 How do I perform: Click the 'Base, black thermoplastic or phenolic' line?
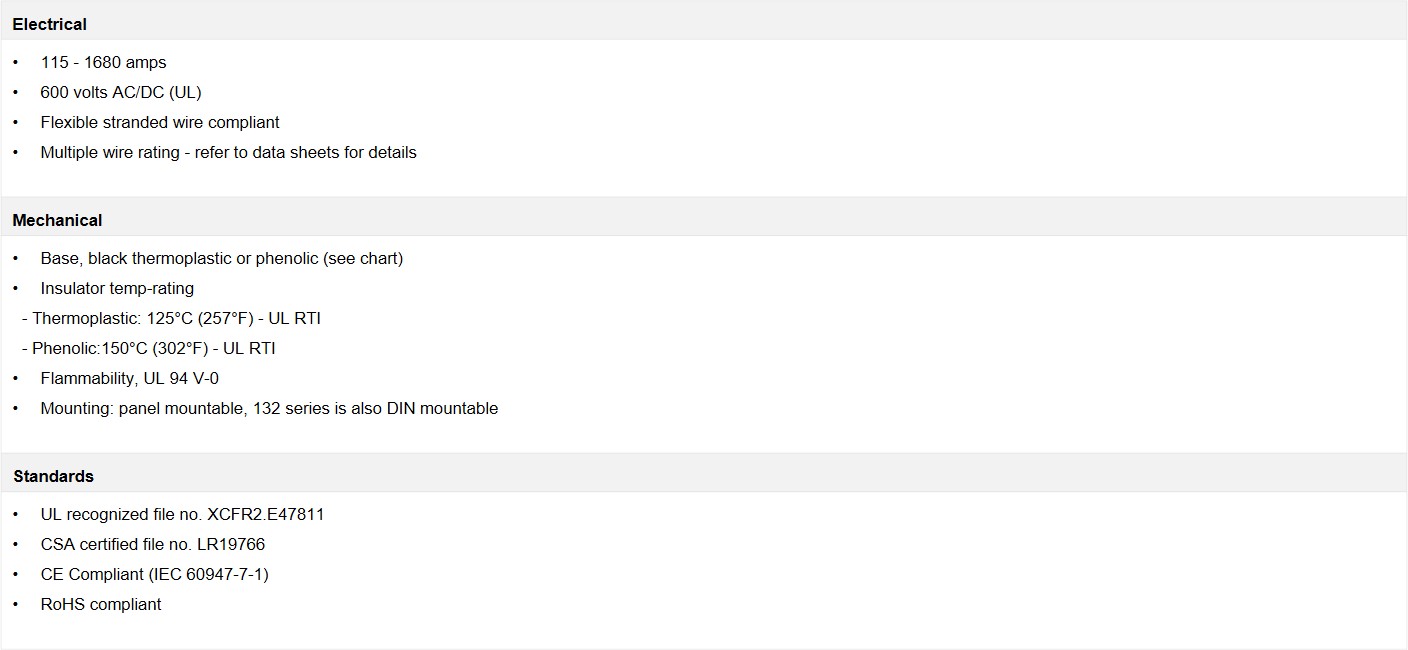pos(222,258)
